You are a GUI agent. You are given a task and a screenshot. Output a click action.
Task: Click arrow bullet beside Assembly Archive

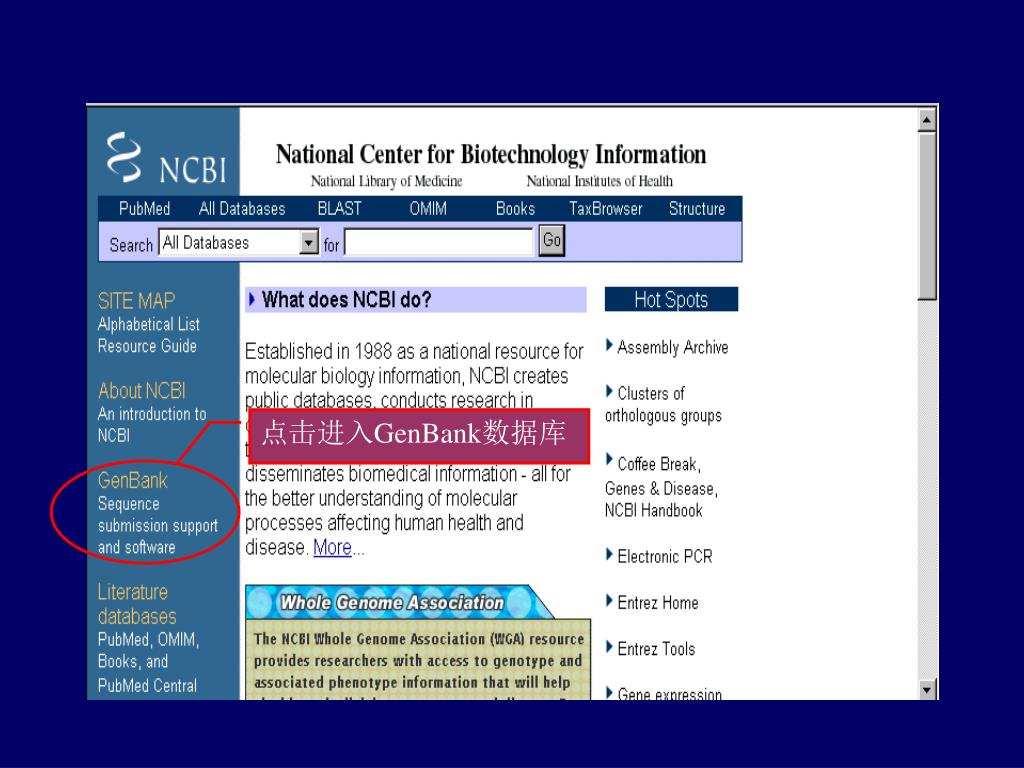click(x=609, y=345)
